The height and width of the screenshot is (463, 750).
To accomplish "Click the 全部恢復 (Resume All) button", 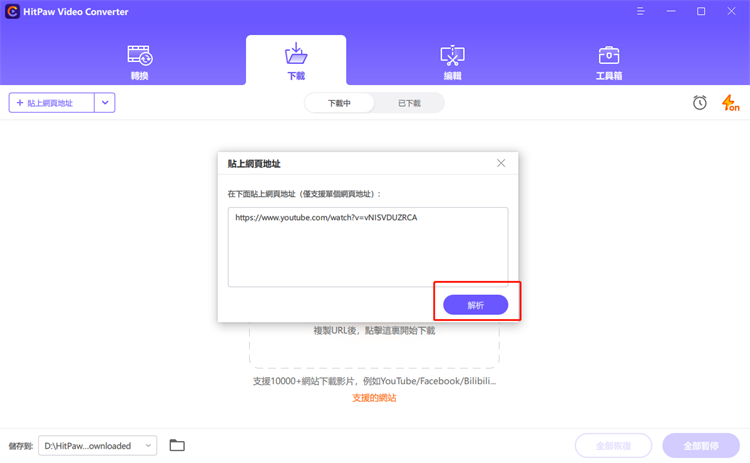I will (613, 446).
